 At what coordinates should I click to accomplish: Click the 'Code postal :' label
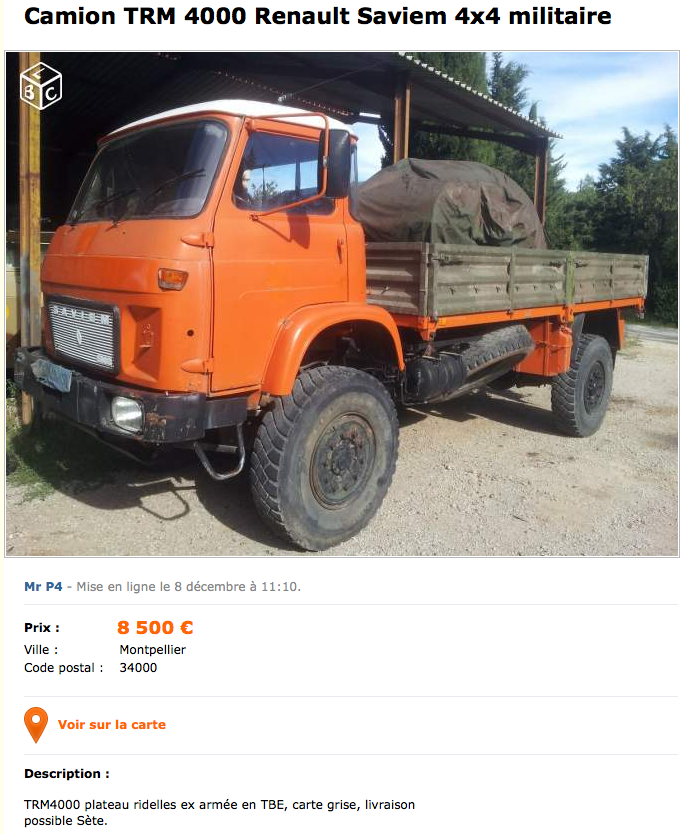click(64, 668)
